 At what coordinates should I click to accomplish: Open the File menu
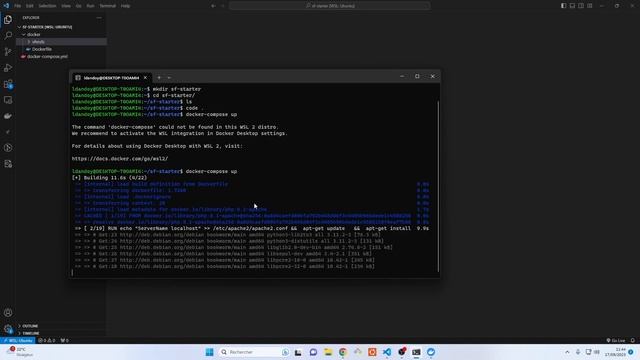coord(18,6)
